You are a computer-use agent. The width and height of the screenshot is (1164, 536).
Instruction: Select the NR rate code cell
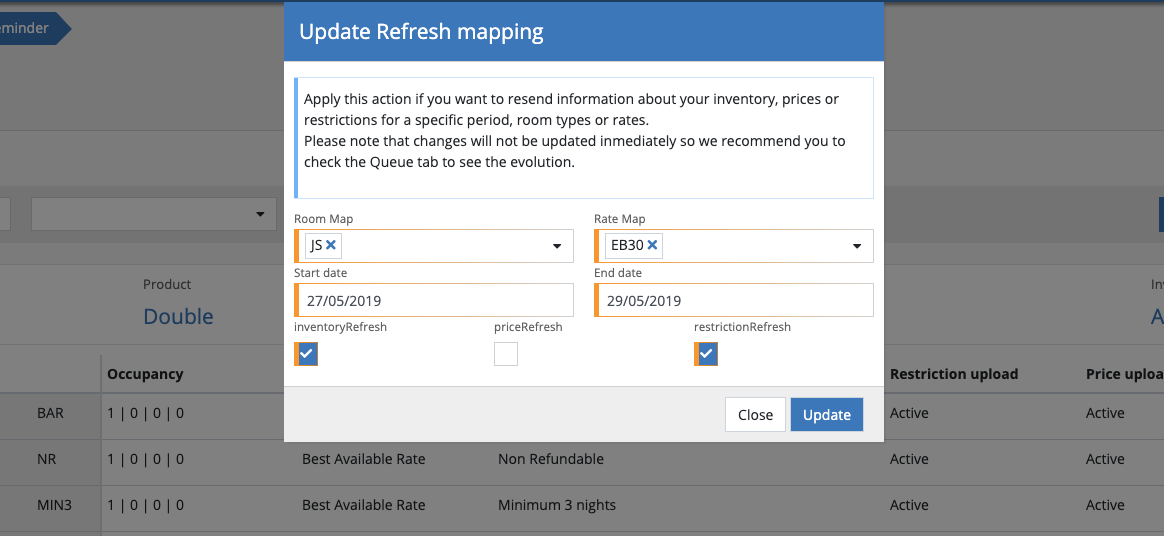pos(49,459)
